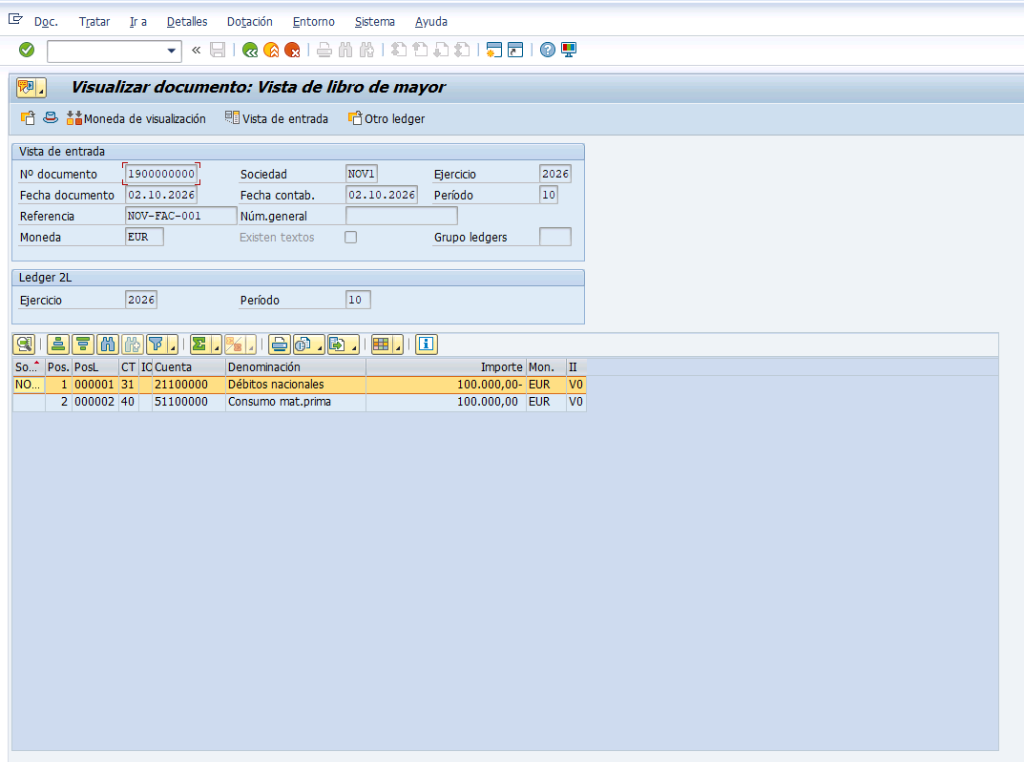Click the blue information icon in table toolbar
Image resolution: width=1024 pixels, height=762 pixels.
coord(426,344)
